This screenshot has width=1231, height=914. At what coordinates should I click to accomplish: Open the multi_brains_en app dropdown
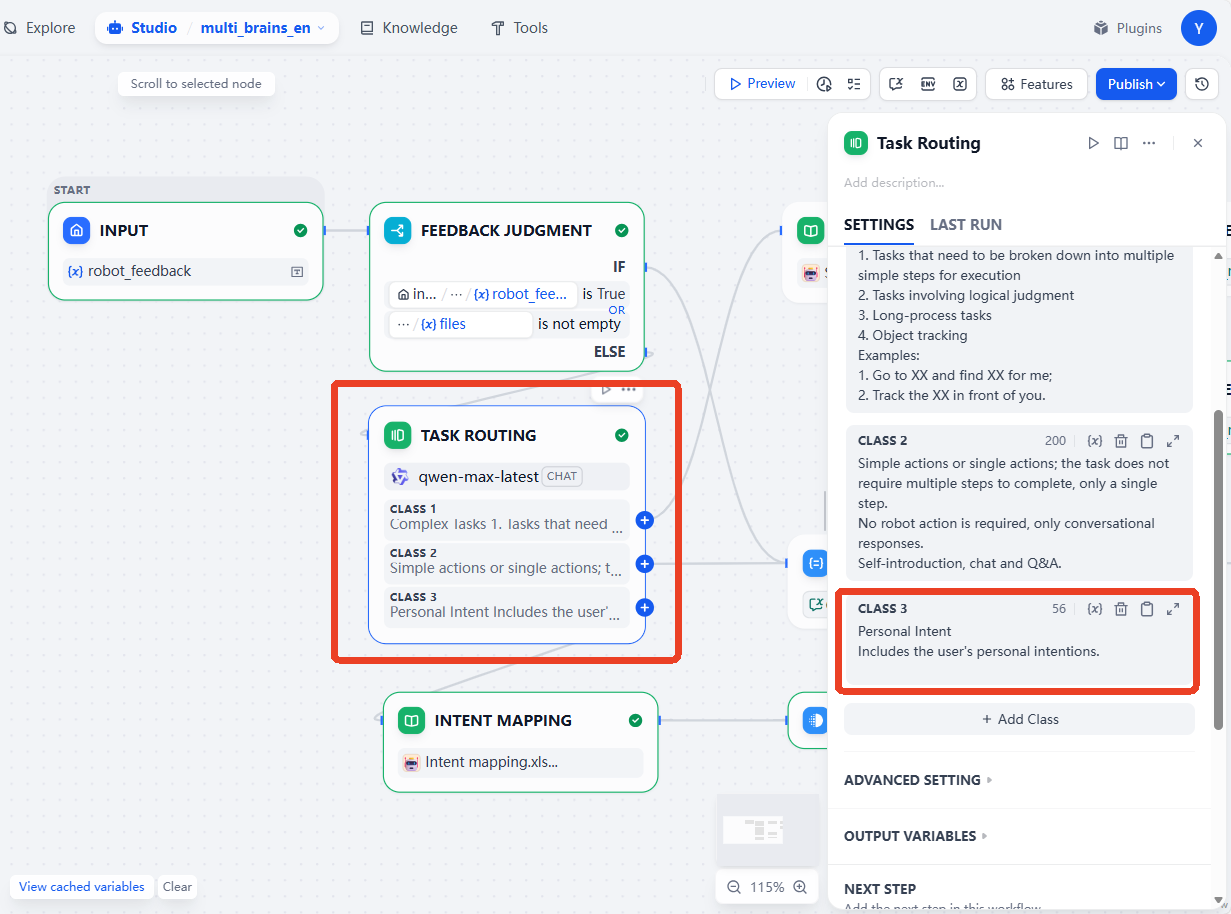pos(263,28)
